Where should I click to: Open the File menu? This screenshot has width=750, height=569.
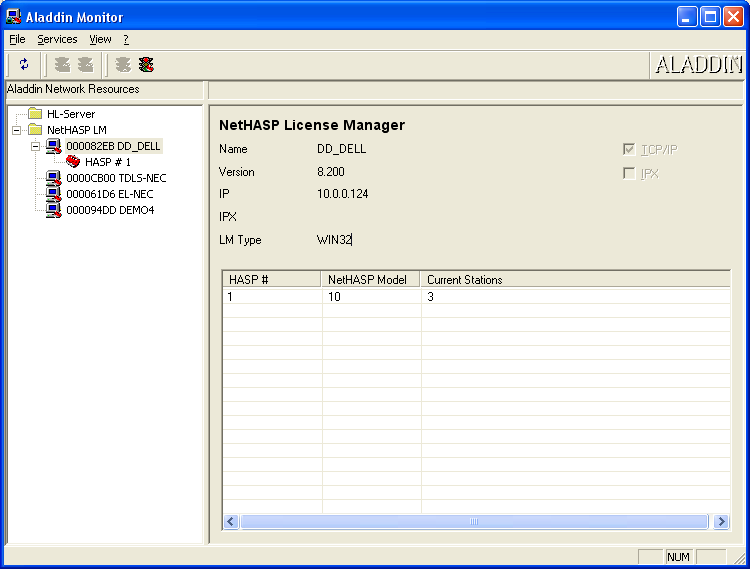point(17,39)
